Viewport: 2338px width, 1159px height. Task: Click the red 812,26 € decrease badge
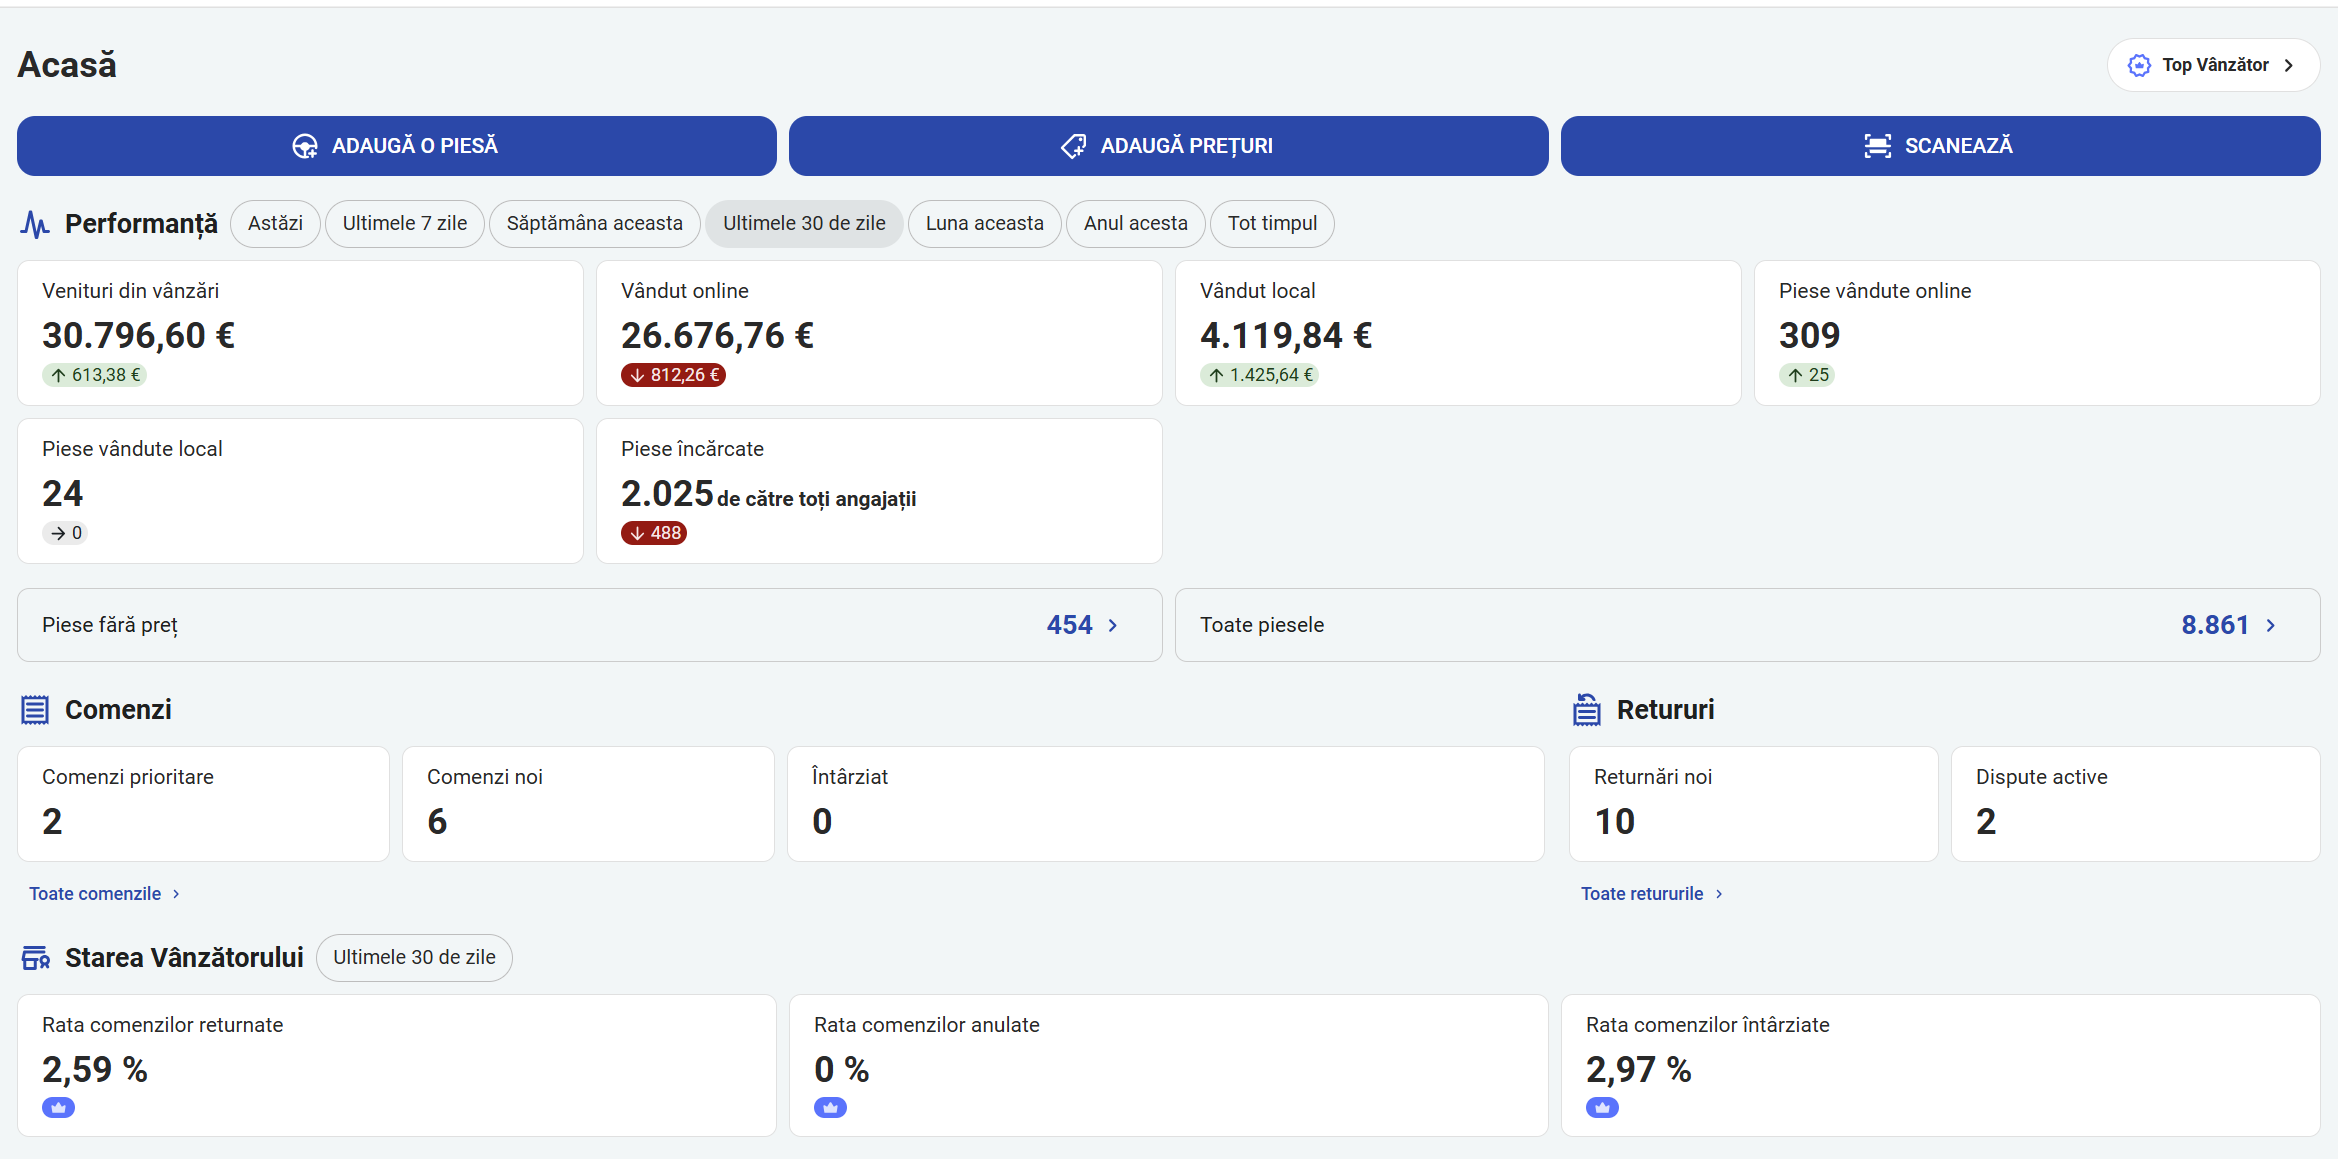coord(673,375)
